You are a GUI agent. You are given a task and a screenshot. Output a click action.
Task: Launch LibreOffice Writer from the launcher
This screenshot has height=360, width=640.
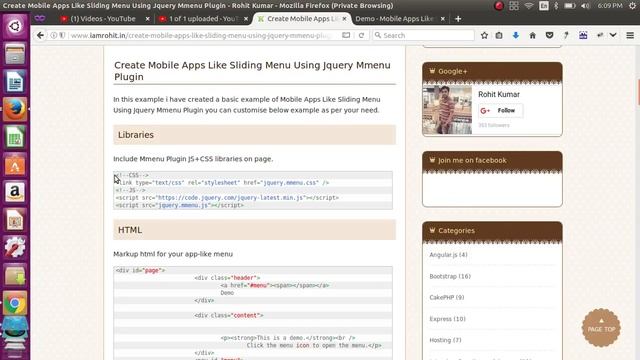[15, 82]
